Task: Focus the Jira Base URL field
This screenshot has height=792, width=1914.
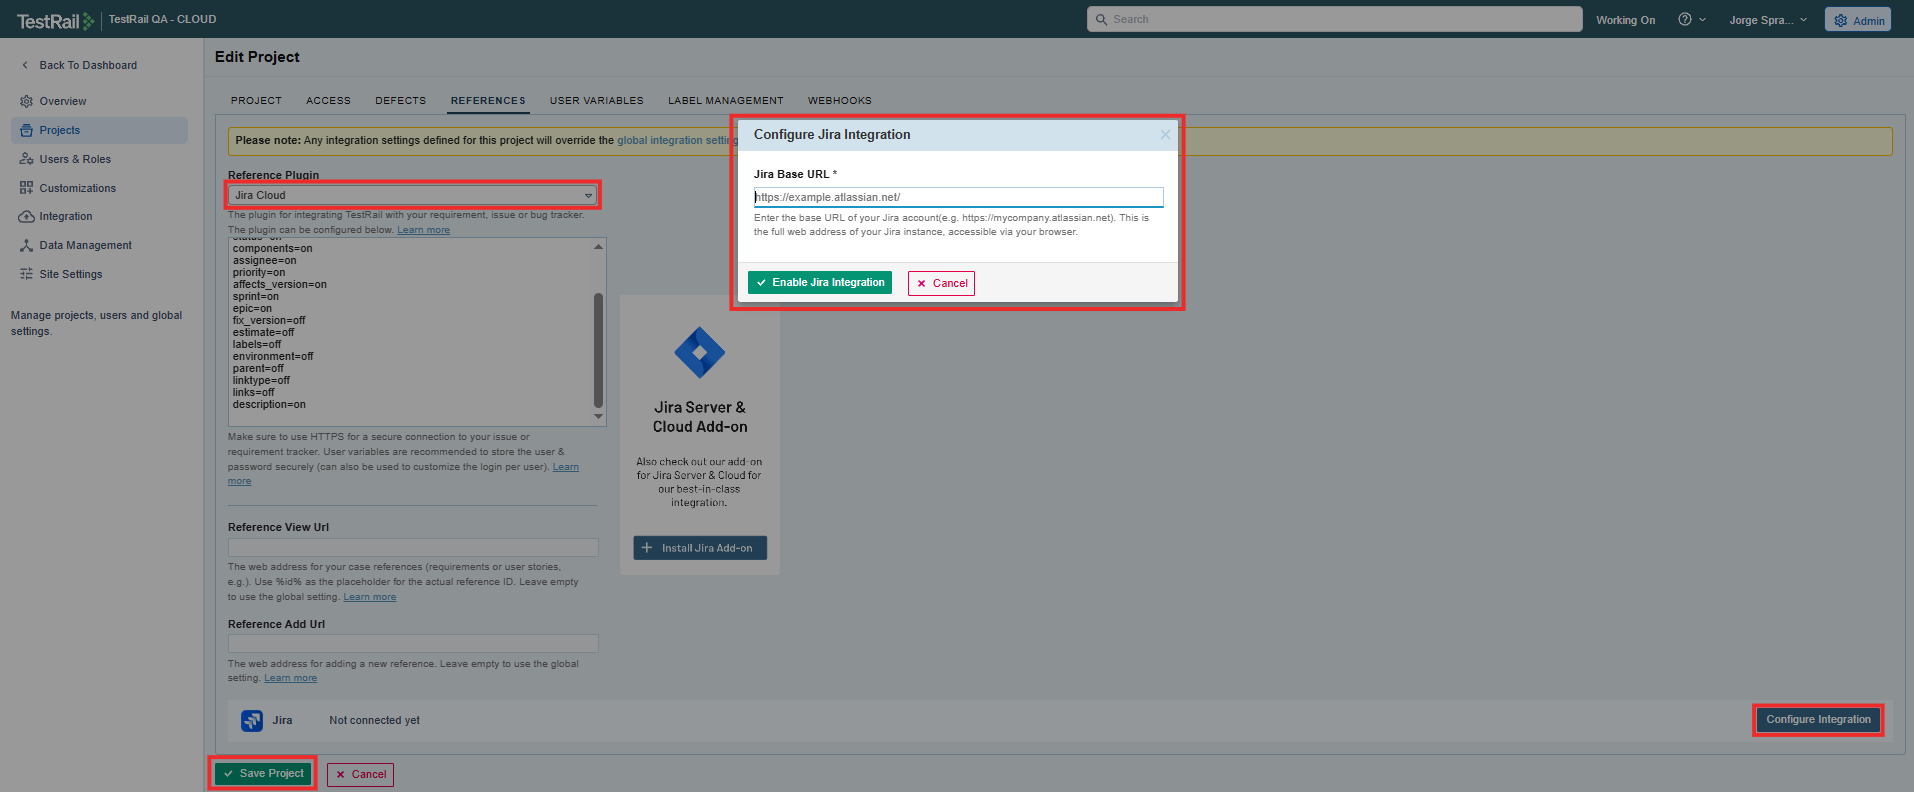Action: point(958,197)
